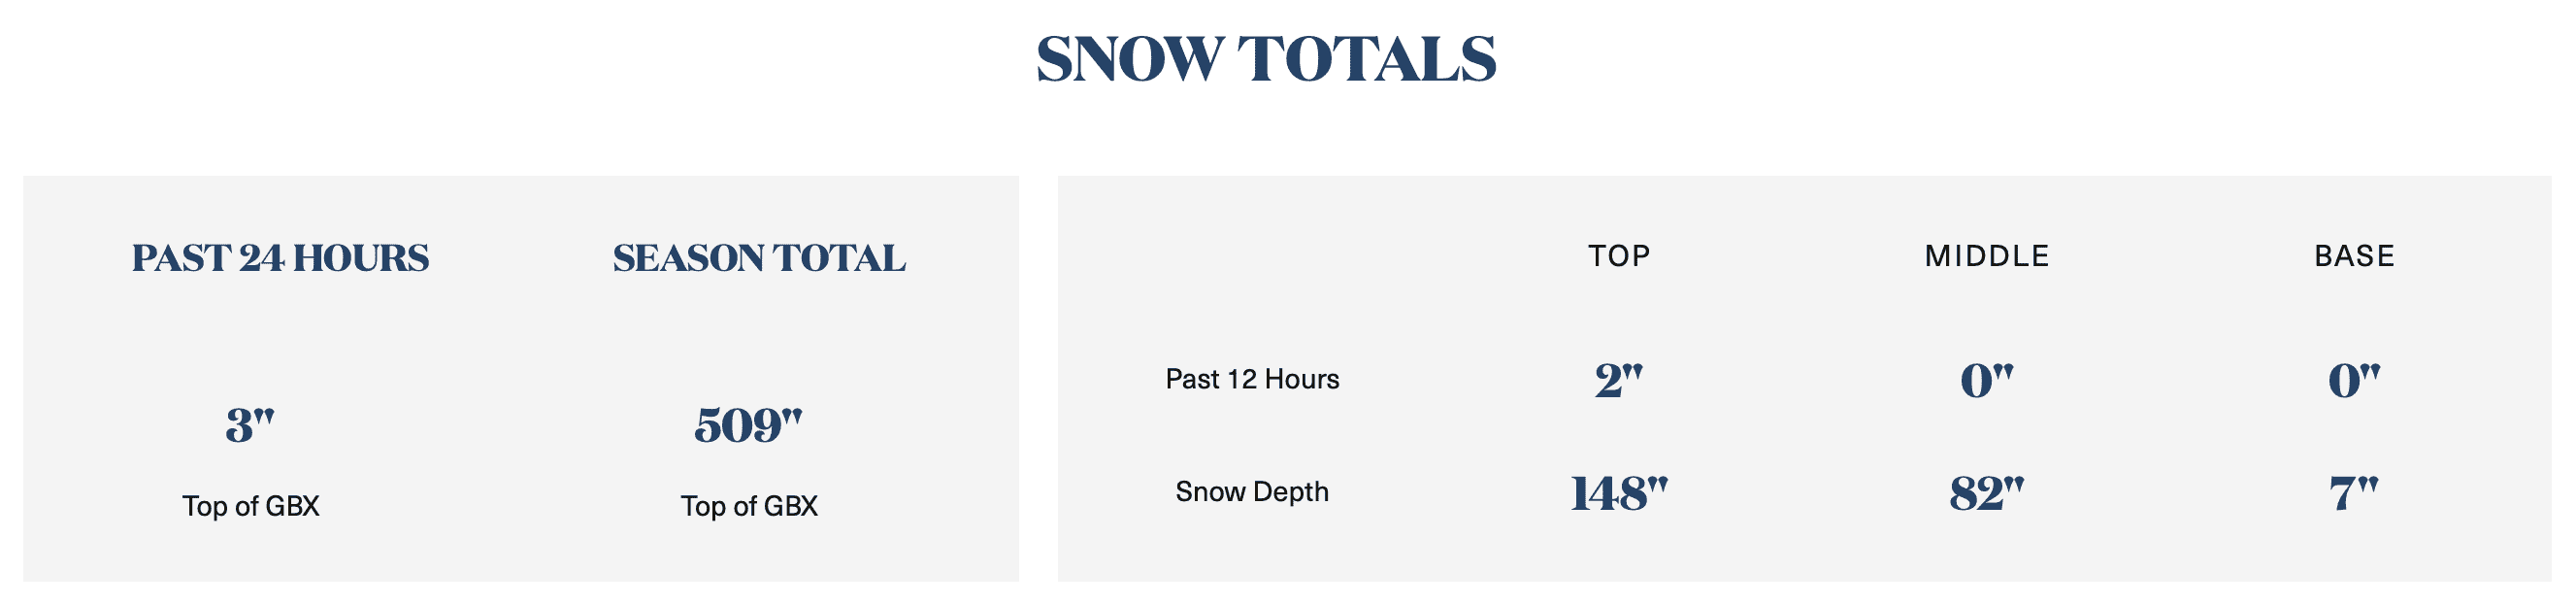Click the double-prime inch mark after 509
Viewport: 2576px width, 606px height.
coord(792,418)
